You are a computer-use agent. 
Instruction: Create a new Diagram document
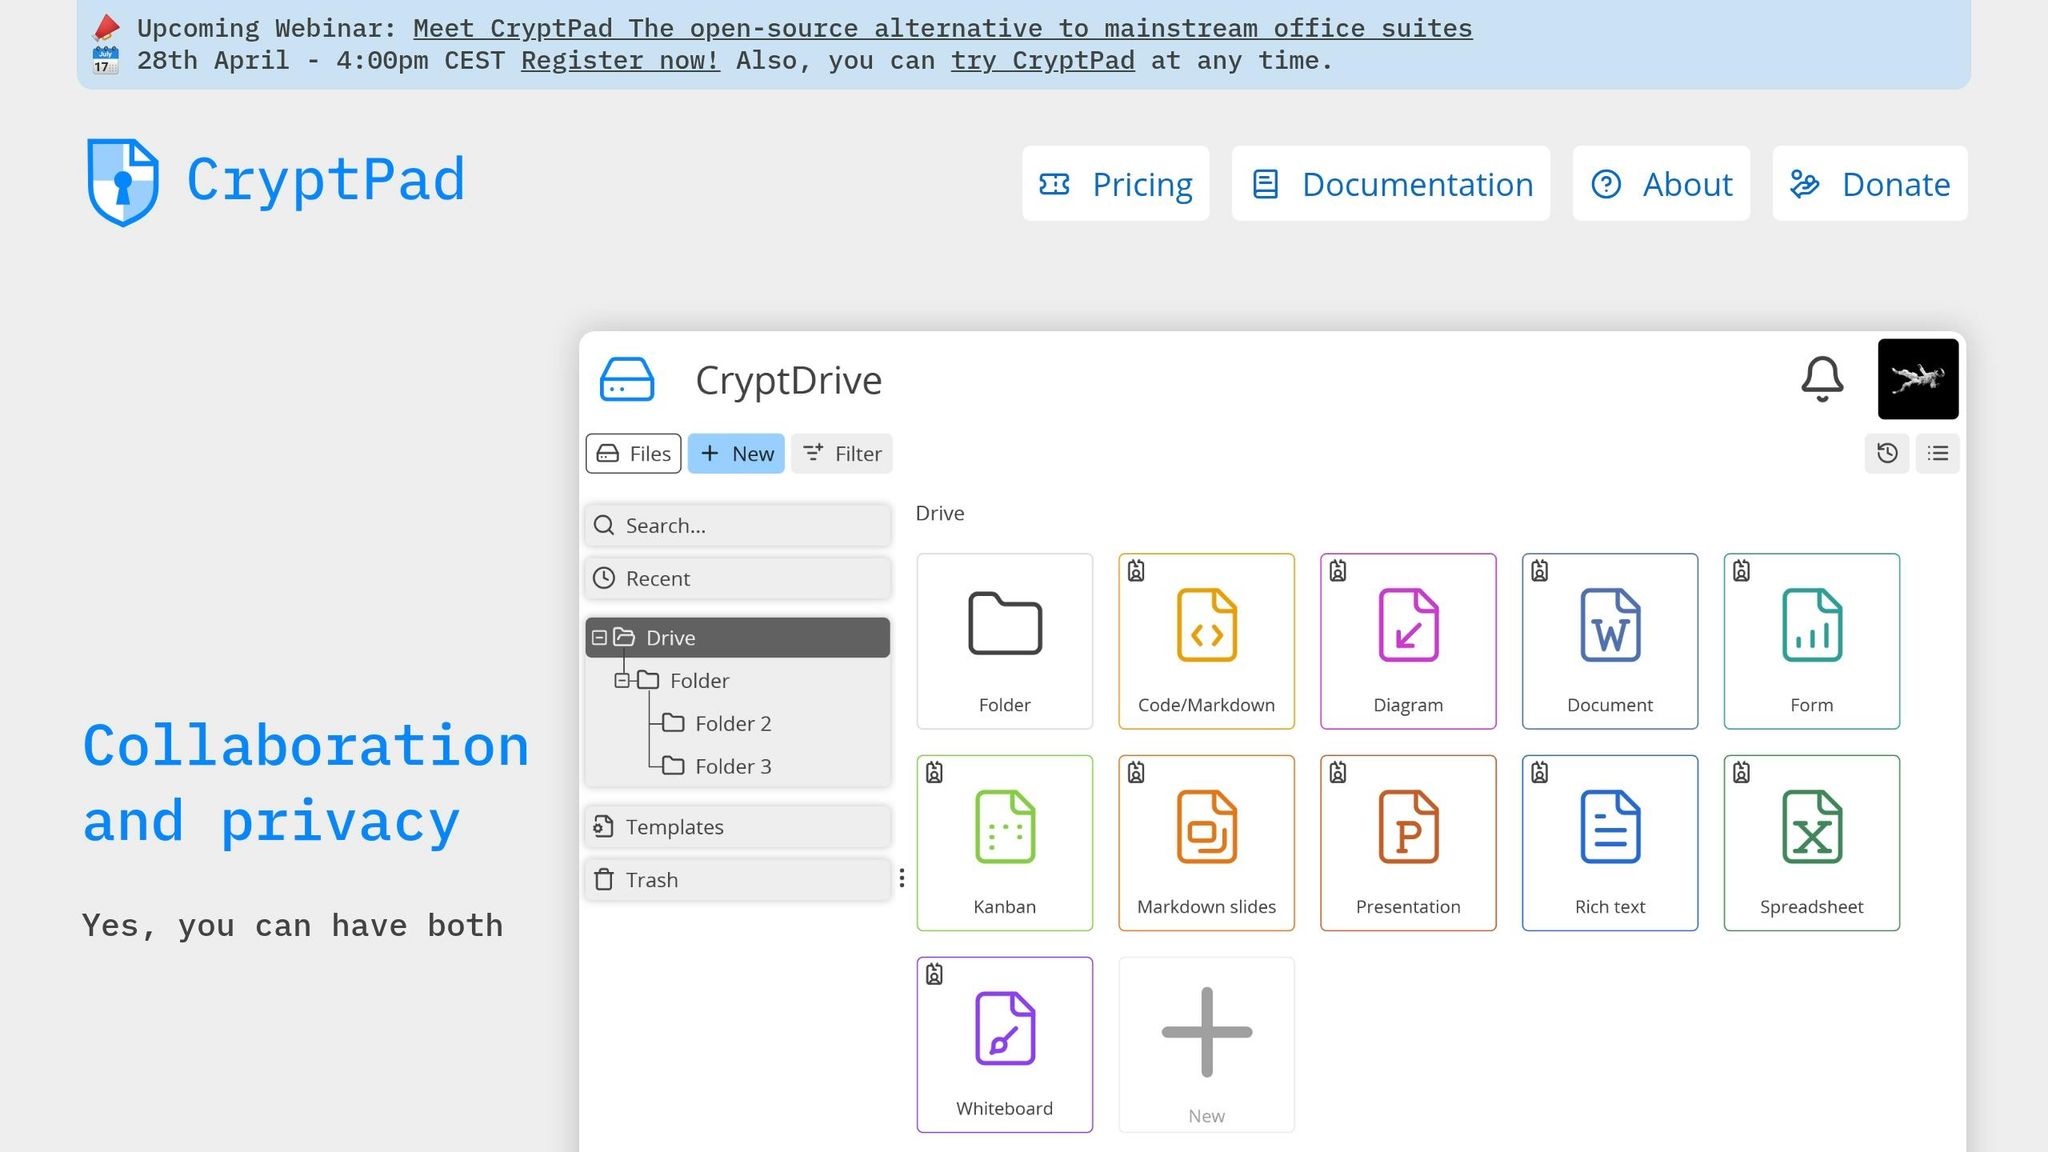point(1408,640)
